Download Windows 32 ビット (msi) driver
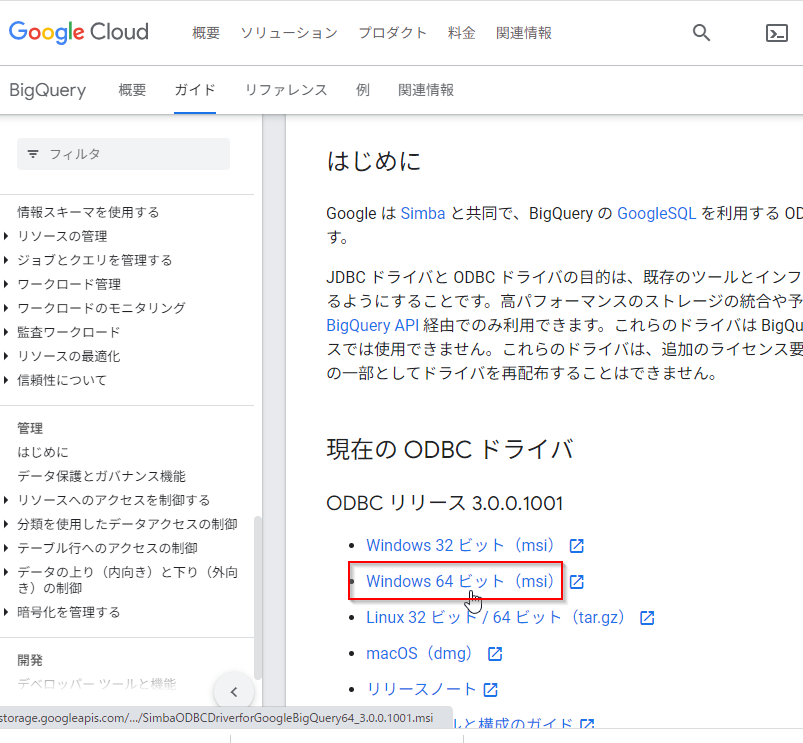 (x=460, y=545)
